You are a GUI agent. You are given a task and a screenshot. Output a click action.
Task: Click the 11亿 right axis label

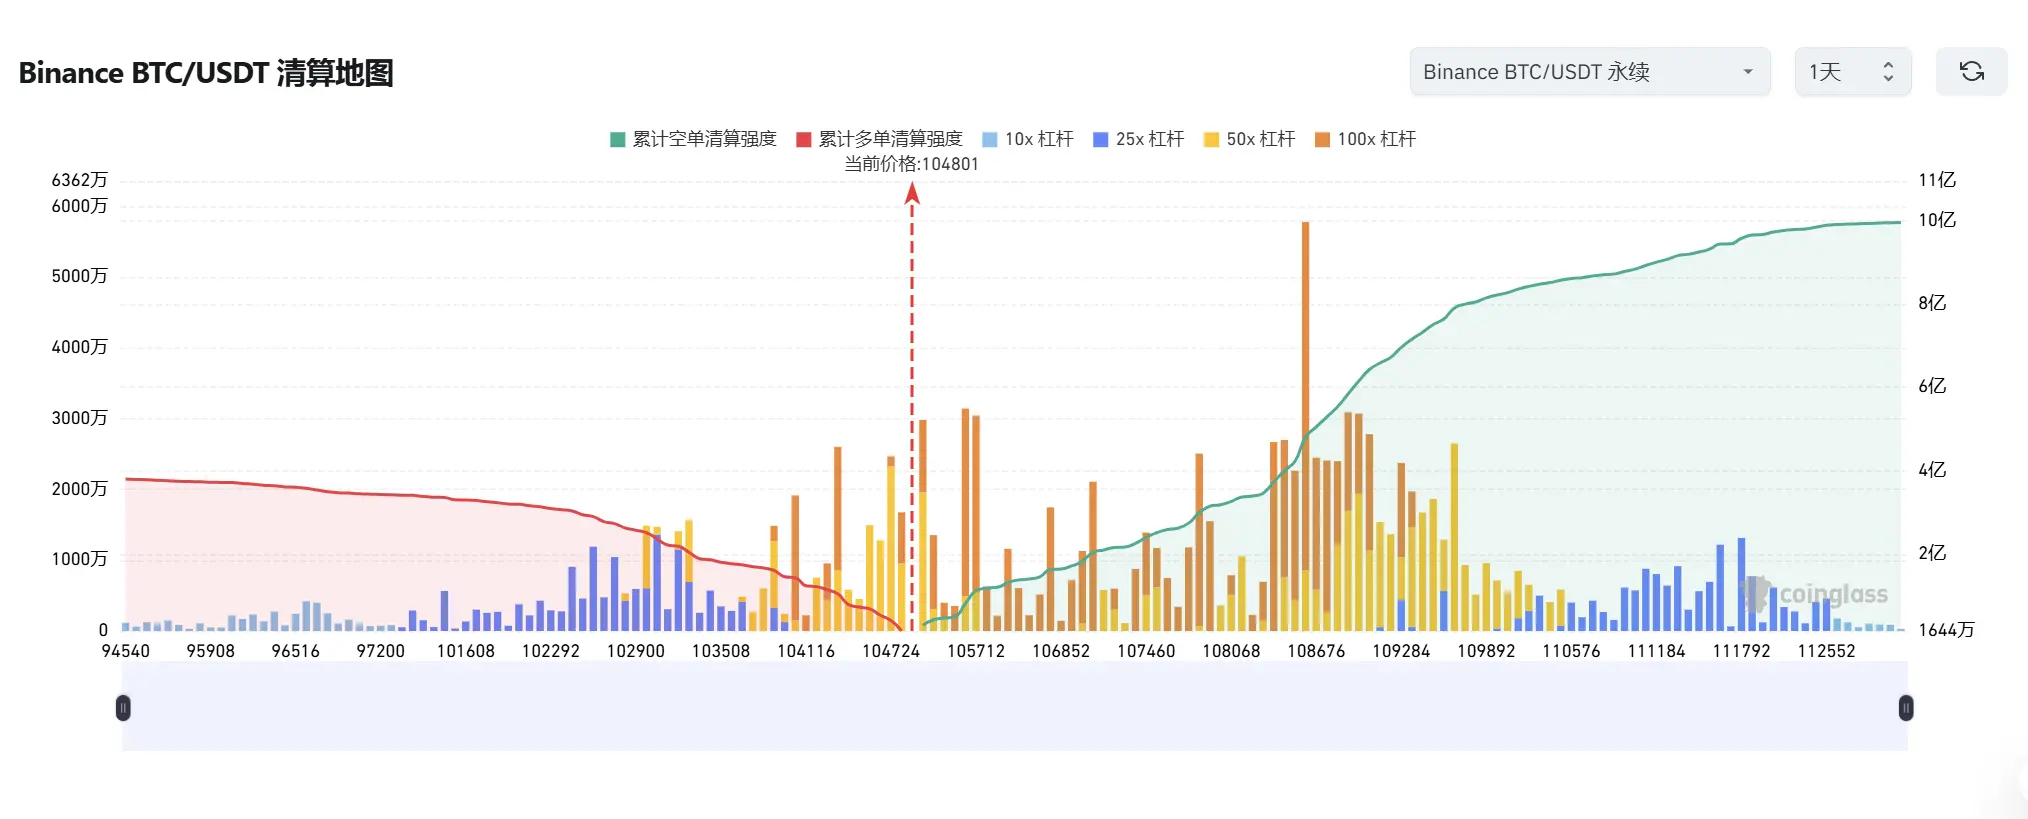point(1937,180)
